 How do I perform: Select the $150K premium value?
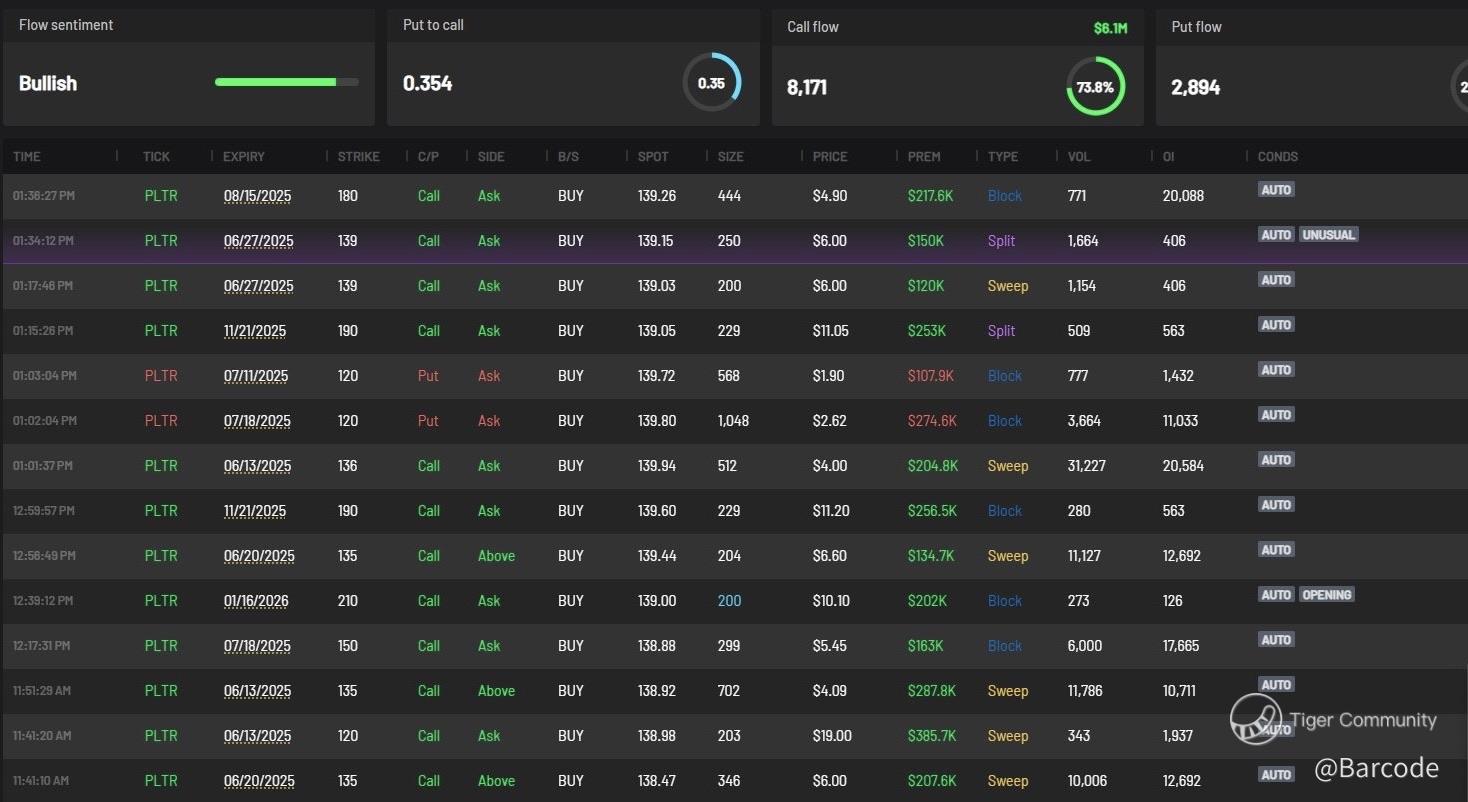coord(926,241)
